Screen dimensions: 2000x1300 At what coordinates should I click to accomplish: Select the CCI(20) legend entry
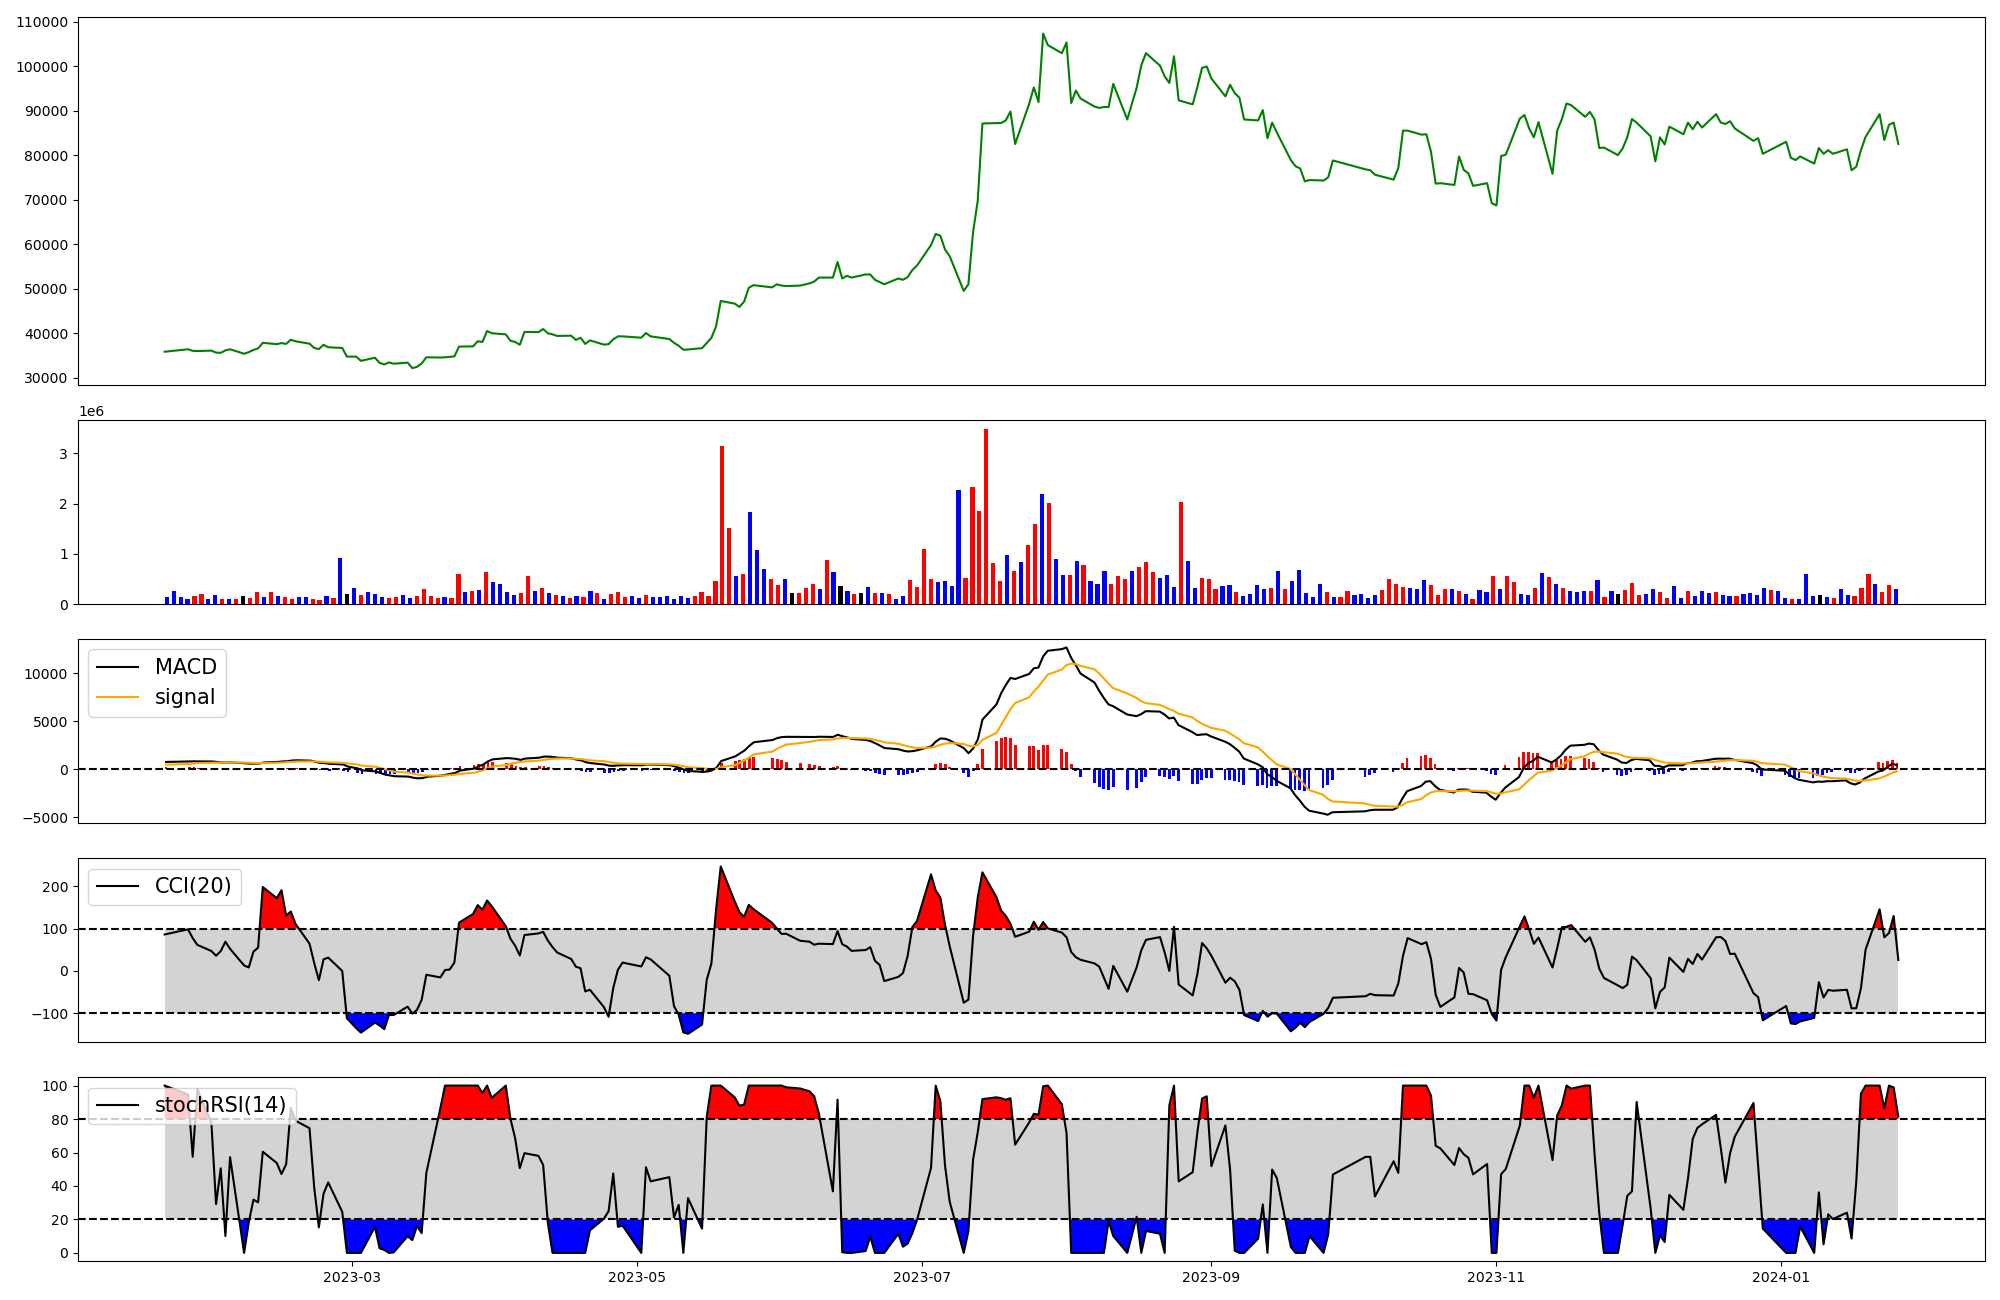point(192,886)
